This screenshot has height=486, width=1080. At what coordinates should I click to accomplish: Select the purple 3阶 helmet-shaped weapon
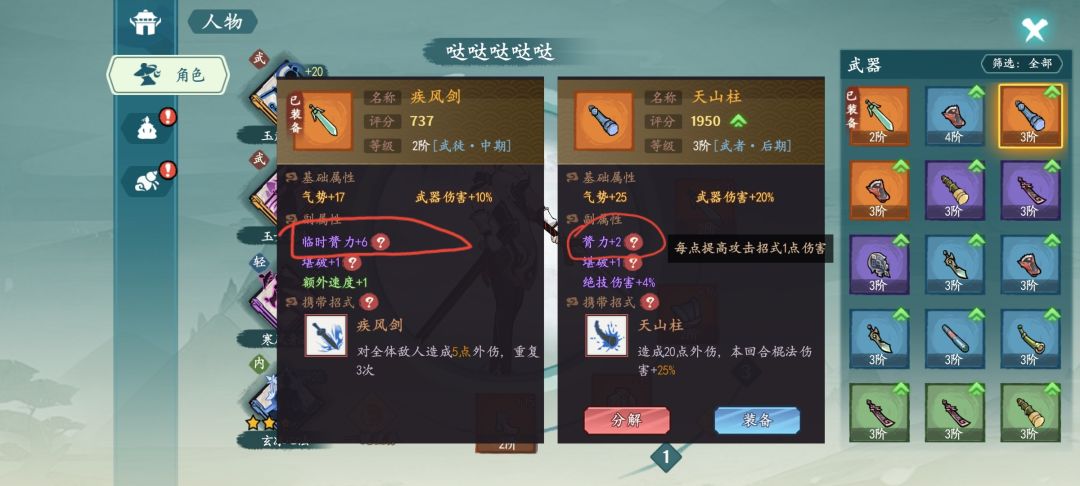(x=878, y=264)
